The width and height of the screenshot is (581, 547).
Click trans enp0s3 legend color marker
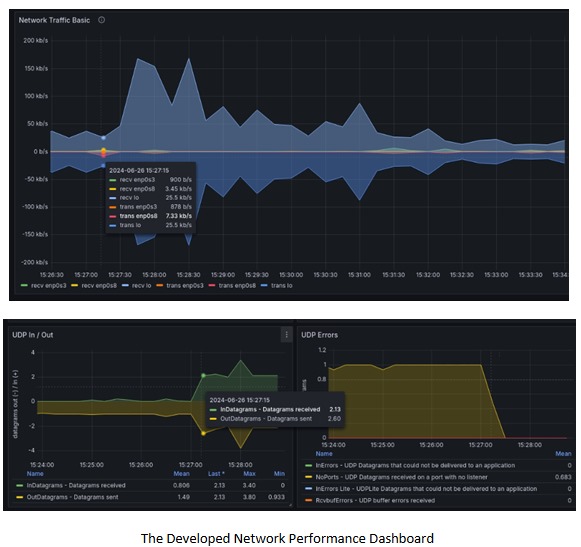coord(160,285)
